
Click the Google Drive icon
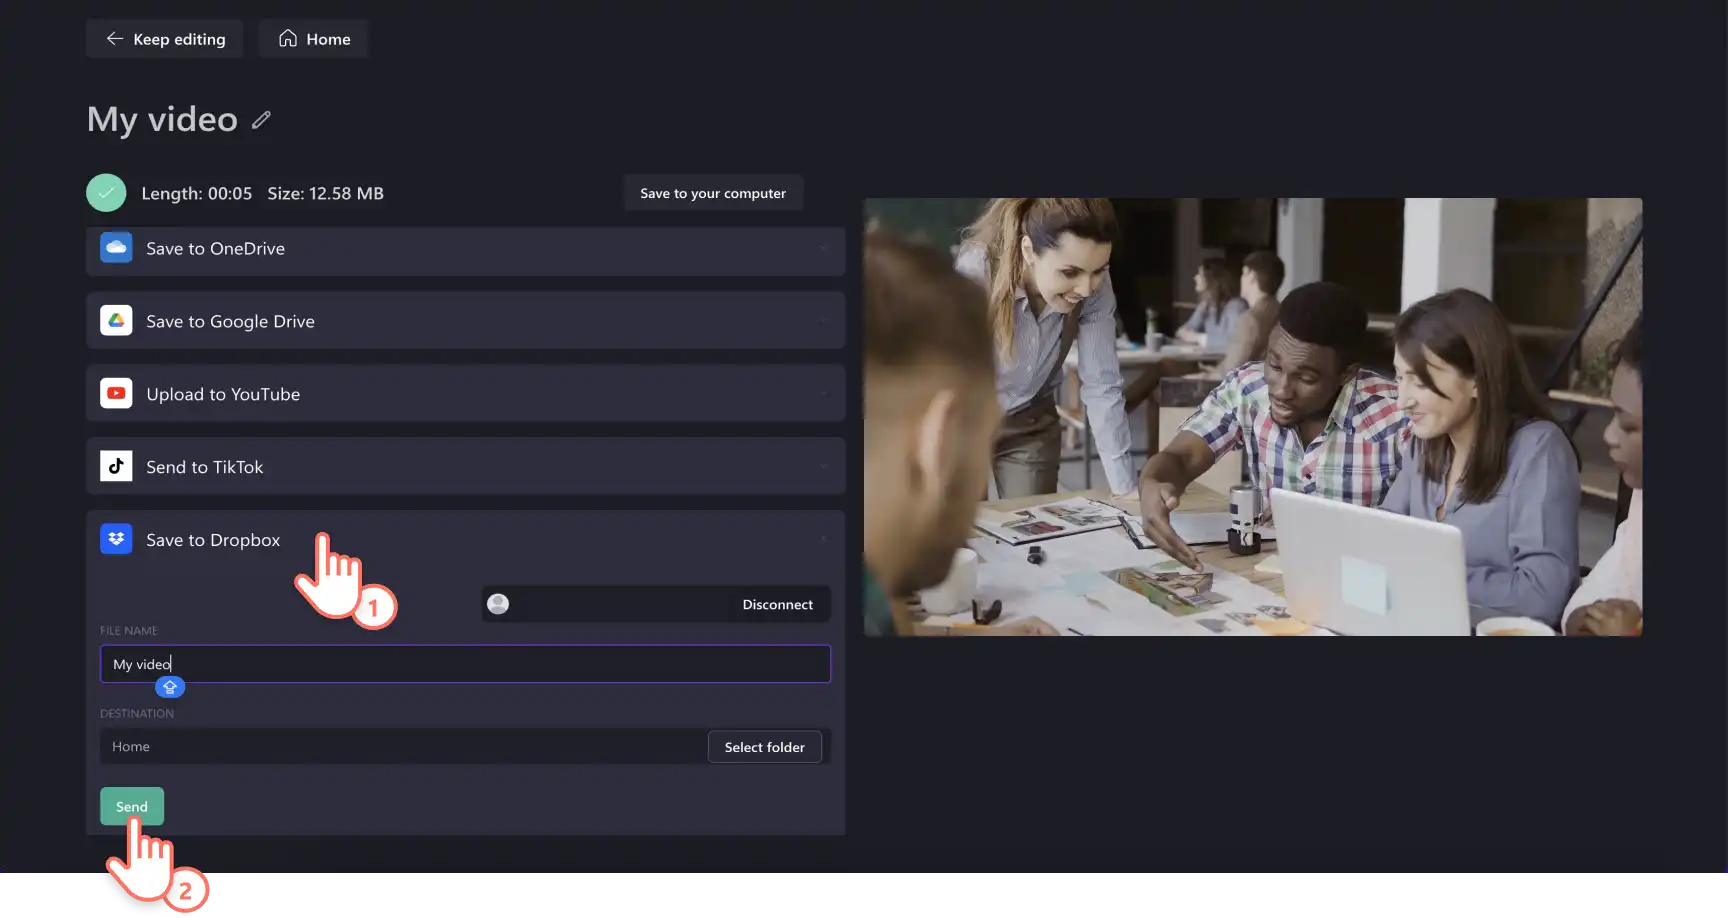(x=116, y=320)
